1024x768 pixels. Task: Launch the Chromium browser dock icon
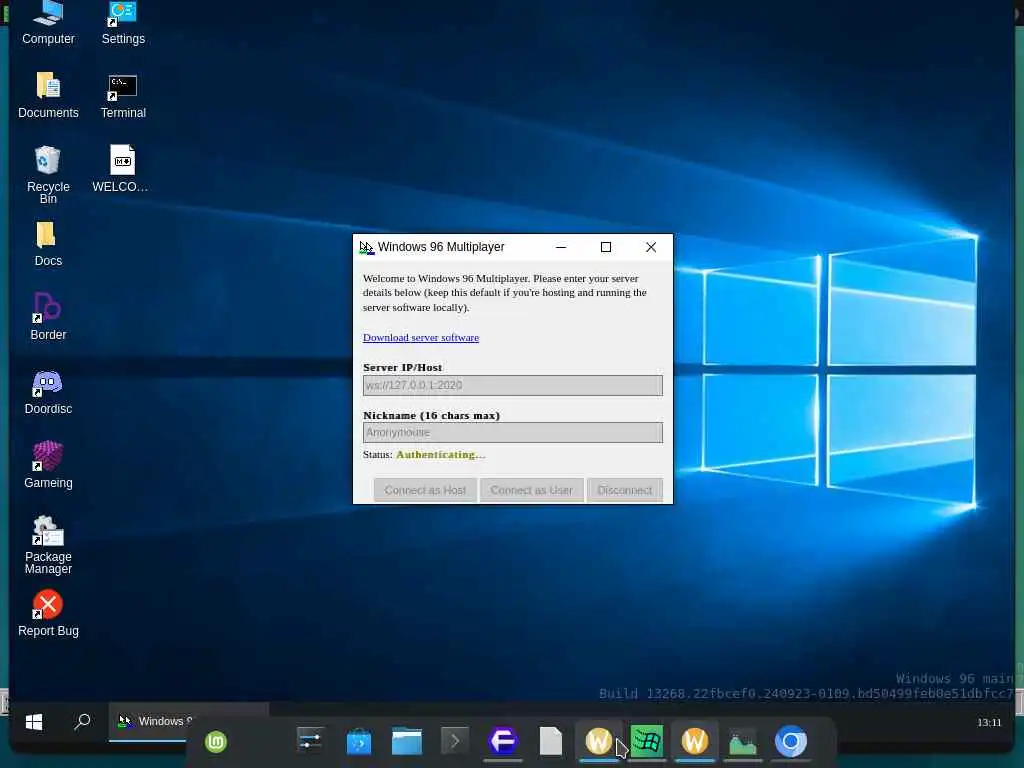(x=791, y=741)
